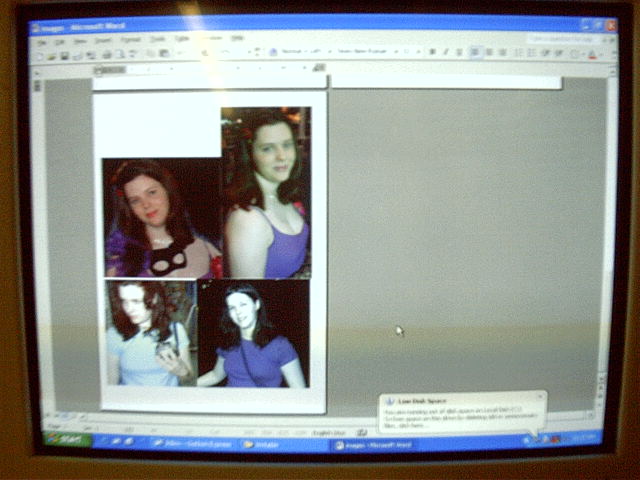Click the Styles and Formatting icon
The height and width of the screenshot is (480, 640).
click(273, 52)
